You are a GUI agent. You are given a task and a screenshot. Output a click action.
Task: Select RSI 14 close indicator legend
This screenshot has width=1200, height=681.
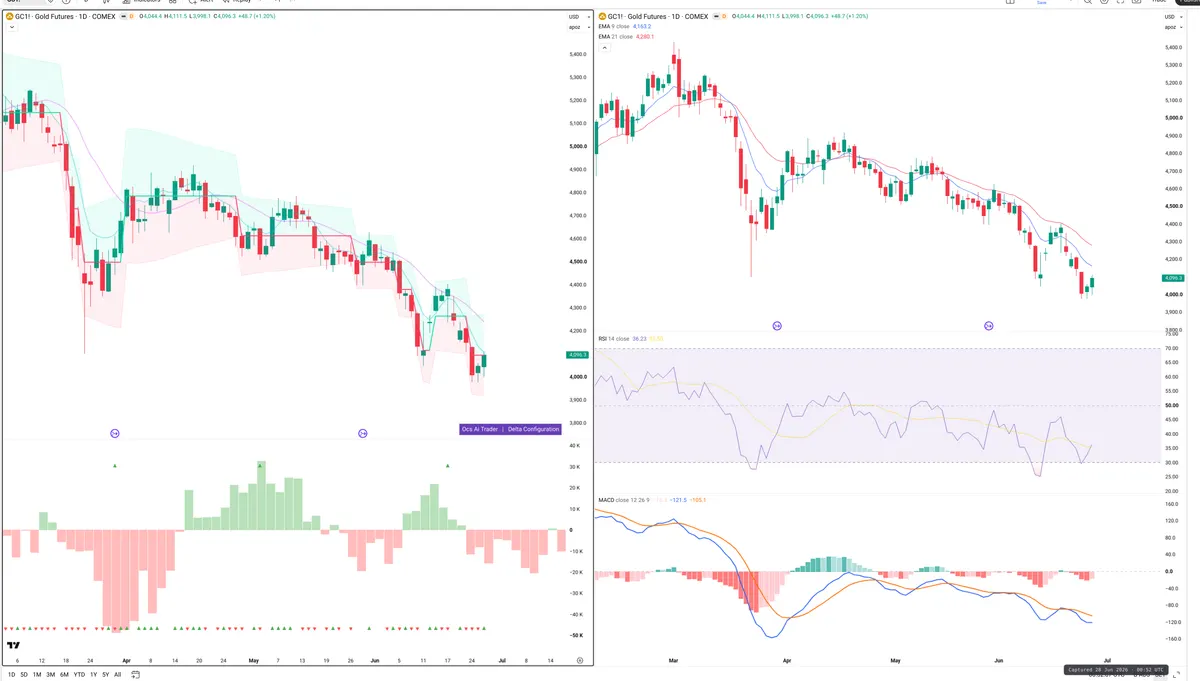614,339
